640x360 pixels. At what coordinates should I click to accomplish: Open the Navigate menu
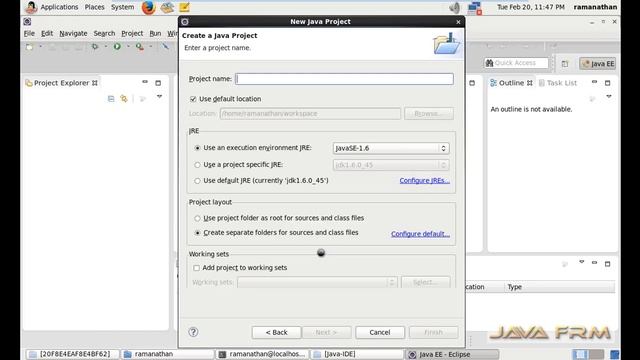click(73, 33)
